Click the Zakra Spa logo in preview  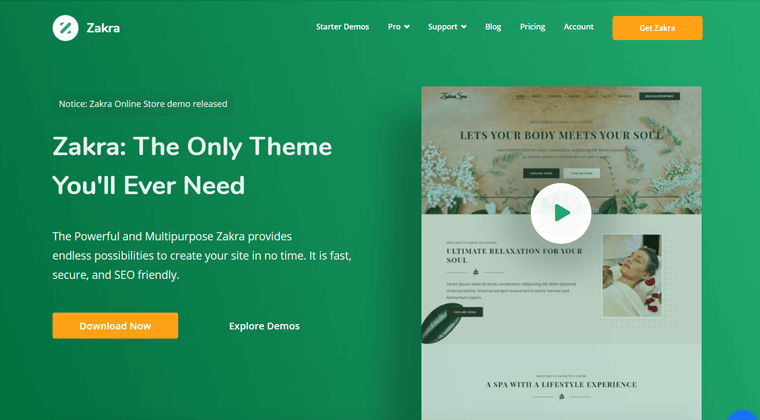pyautogui.click(x=455, y=97)
